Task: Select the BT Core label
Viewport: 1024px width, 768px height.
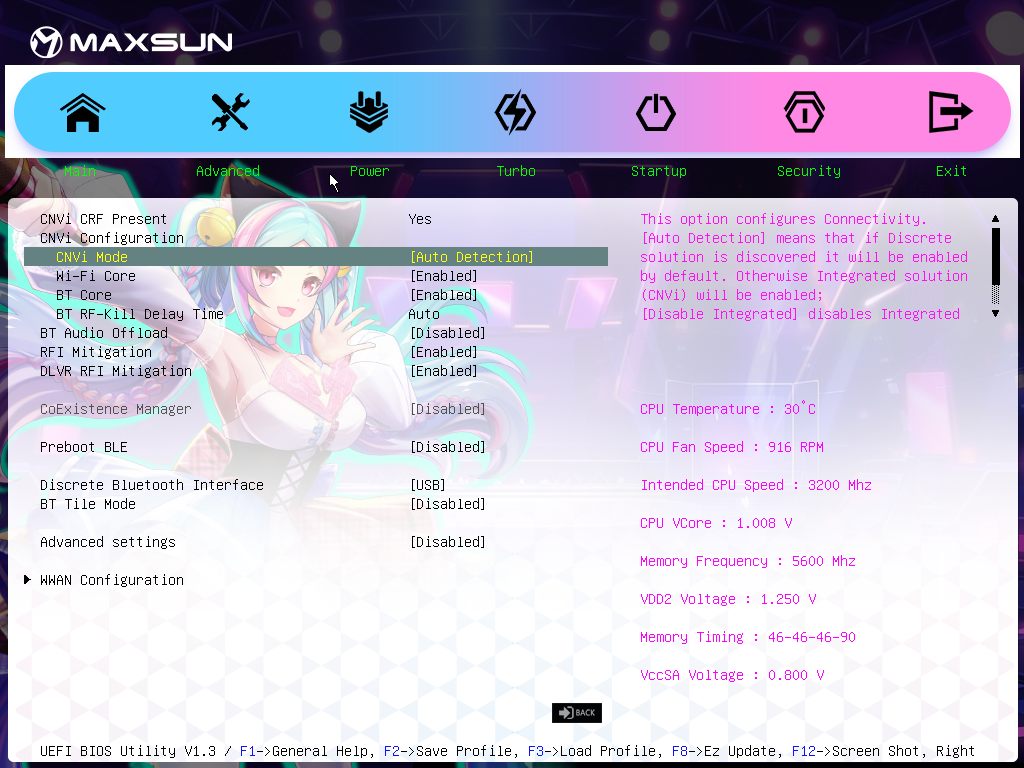Action: pyautogui.click(x=84, y=295)
